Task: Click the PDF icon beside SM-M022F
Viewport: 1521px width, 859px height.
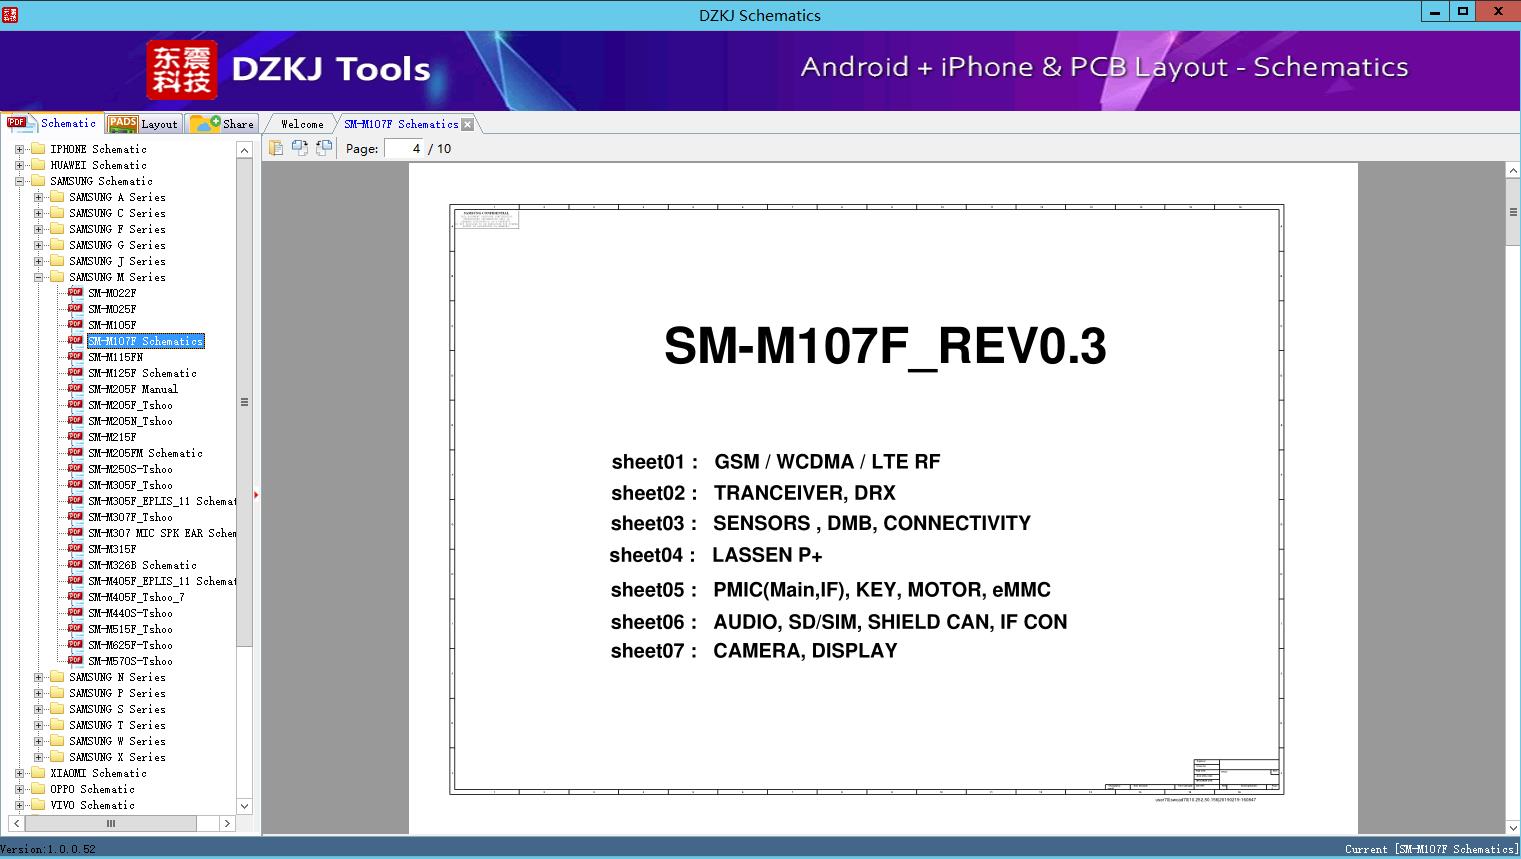Action: pyautogui.click(x=75, y=293)
